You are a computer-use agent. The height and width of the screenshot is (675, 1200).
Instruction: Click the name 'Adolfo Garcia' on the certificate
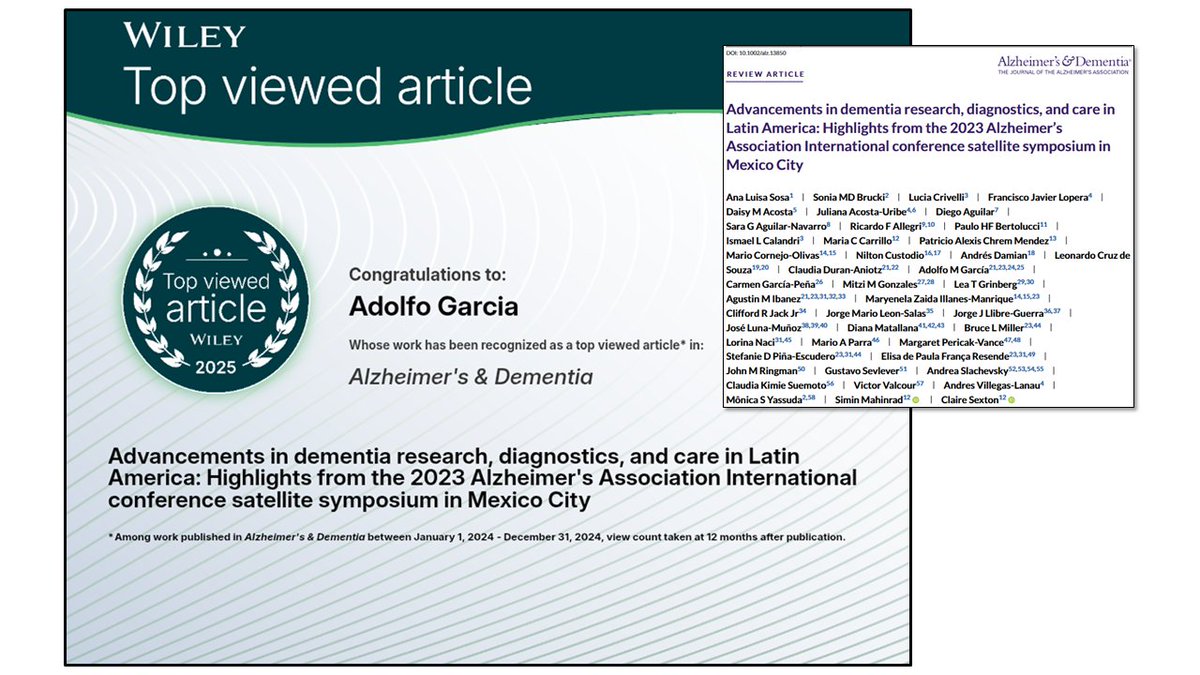[433, 306]
